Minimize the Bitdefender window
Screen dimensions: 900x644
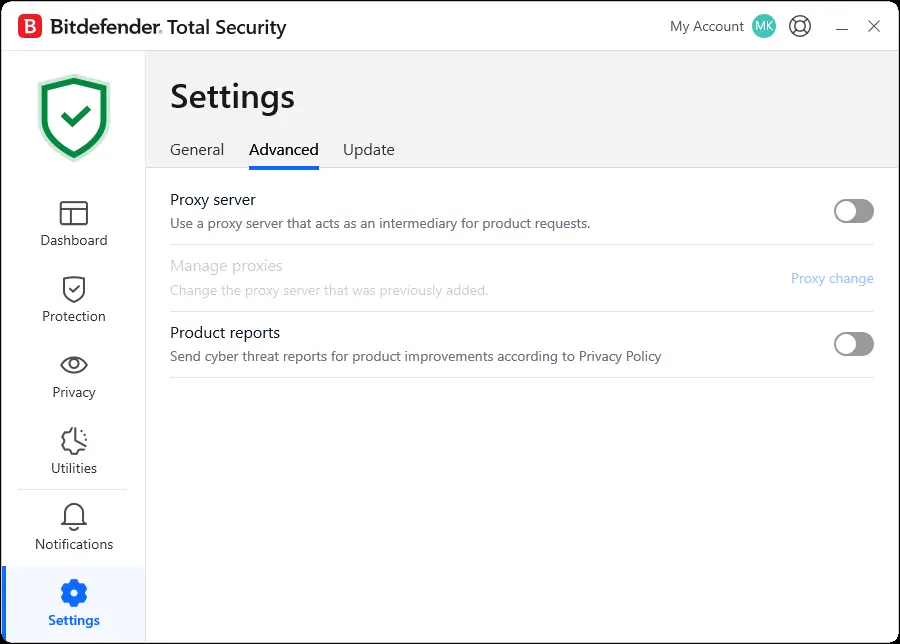841,27
